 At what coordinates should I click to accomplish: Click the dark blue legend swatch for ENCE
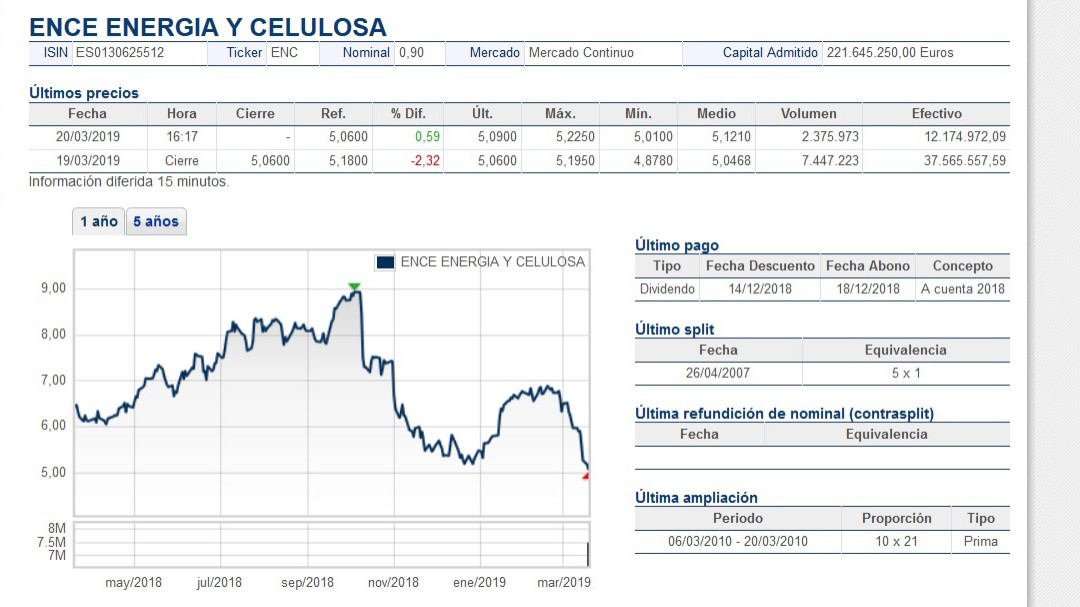(x=385, y=263)
